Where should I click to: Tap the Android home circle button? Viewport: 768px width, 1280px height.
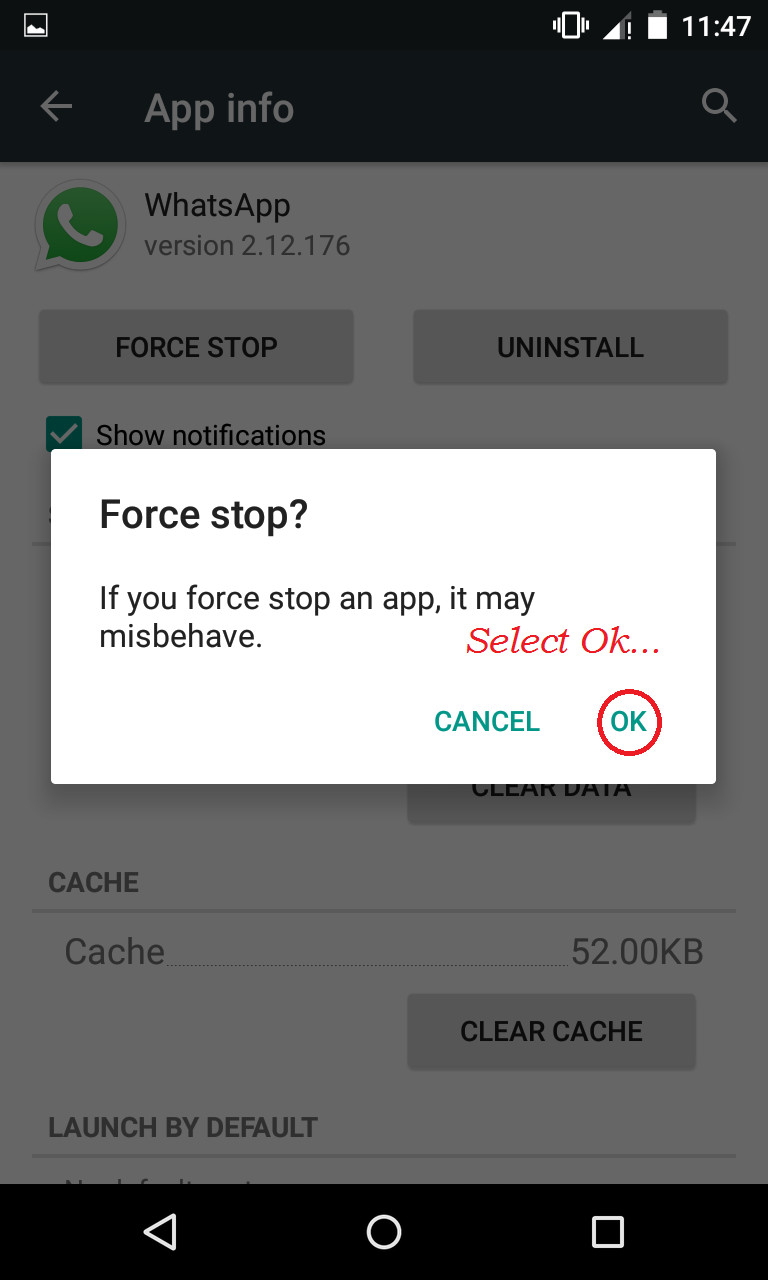(384, 1232)
